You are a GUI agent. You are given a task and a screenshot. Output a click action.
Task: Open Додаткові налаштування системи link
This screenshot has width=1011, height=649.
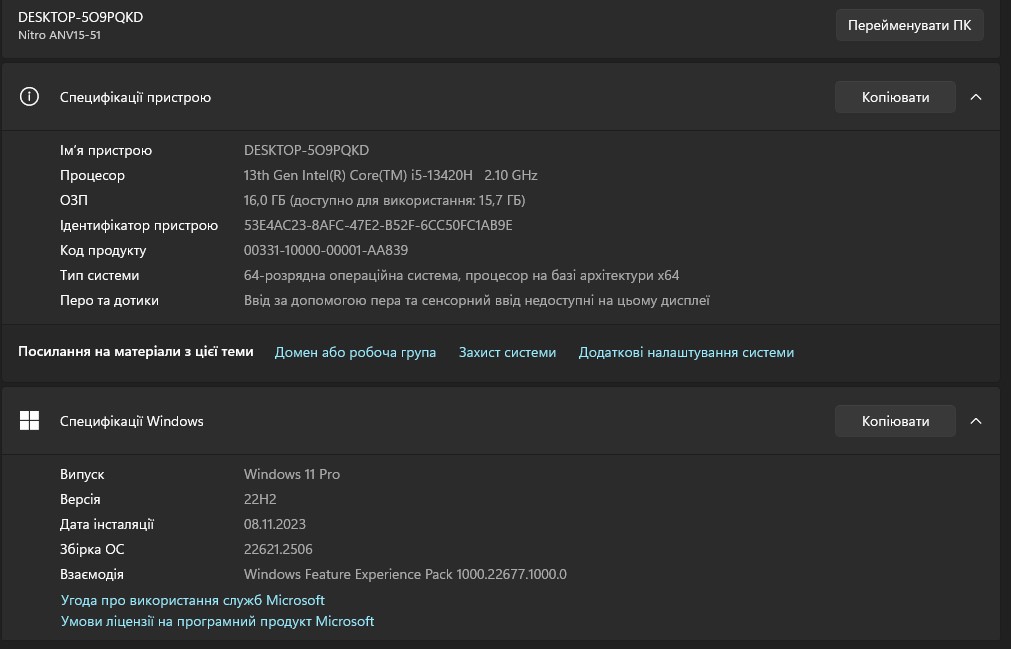coord(686,352)
